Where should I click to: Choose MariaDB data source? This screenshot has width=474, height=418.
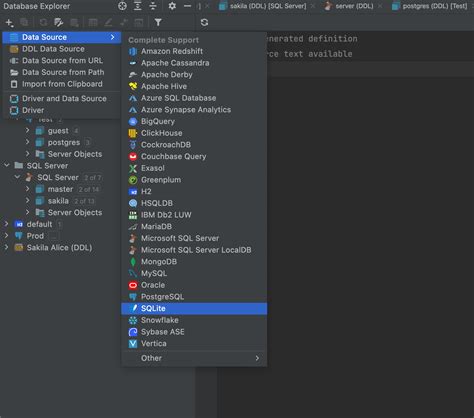[x=194, y=227]
